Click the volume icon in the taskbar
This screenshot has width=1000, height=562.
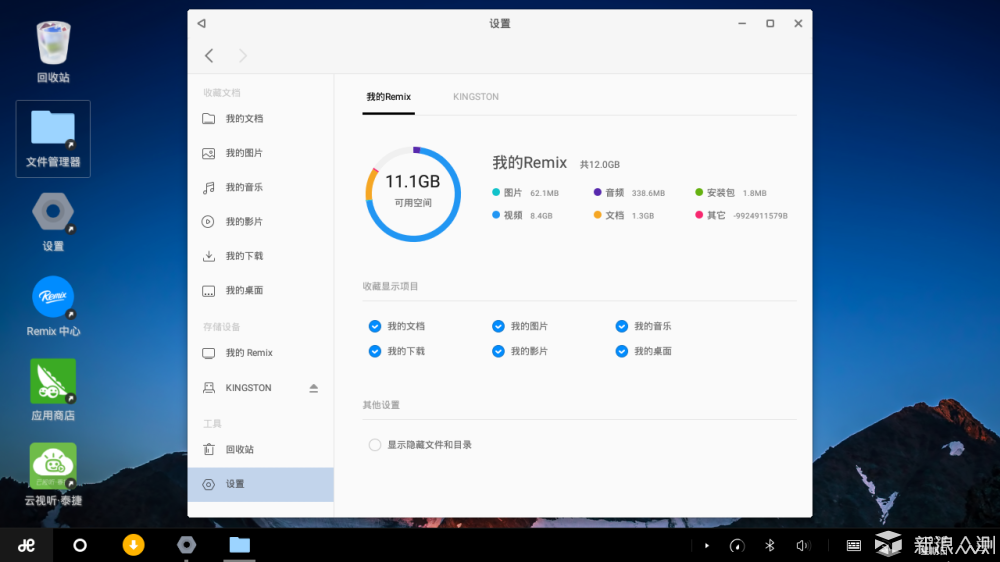(x=802, y=545)
